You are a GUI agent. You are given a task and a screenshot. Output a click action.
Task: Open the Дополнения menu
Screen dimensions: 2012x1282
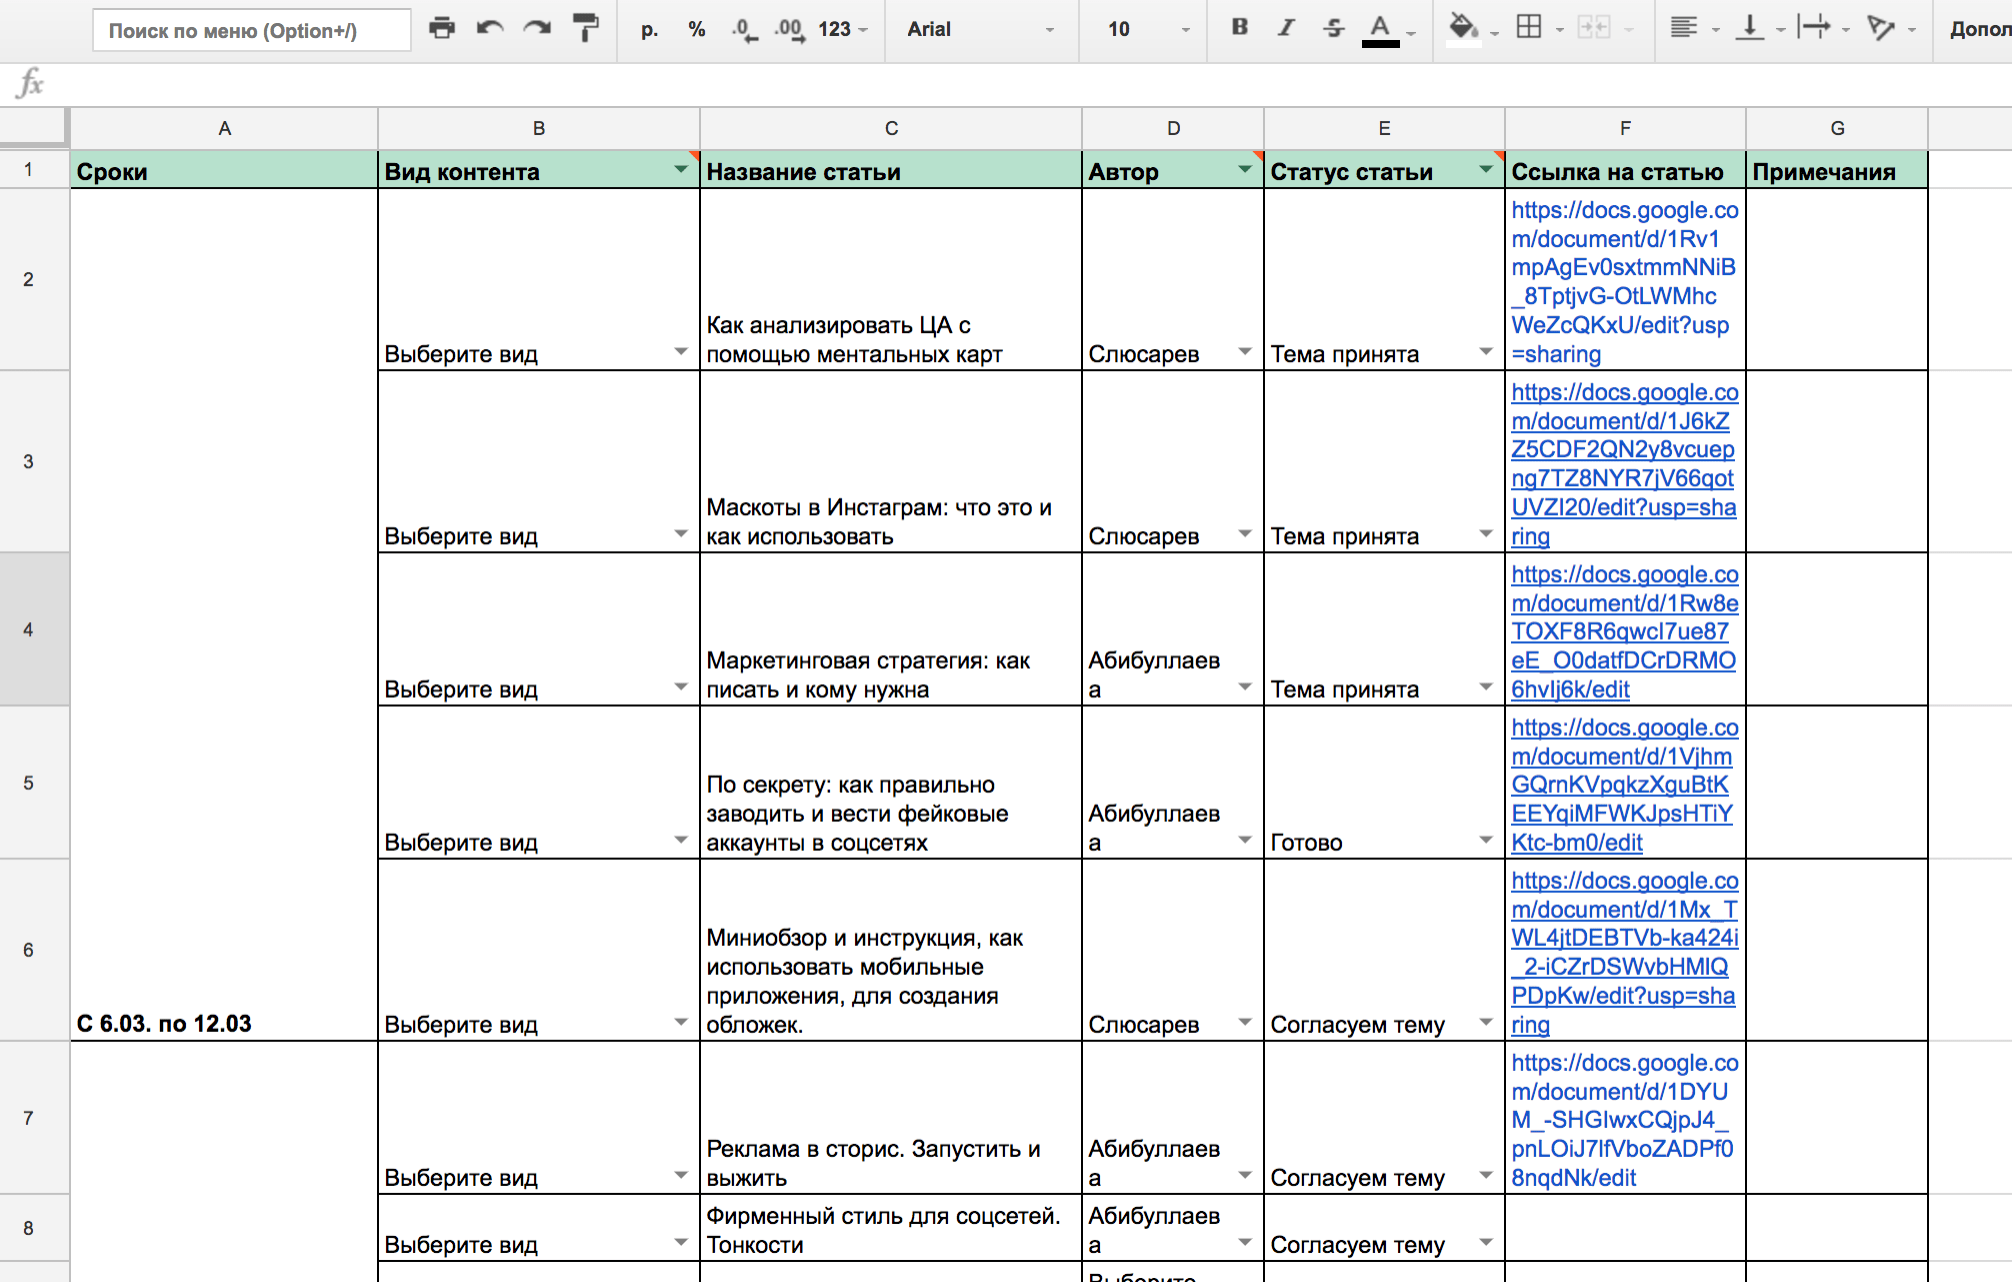1979,29
